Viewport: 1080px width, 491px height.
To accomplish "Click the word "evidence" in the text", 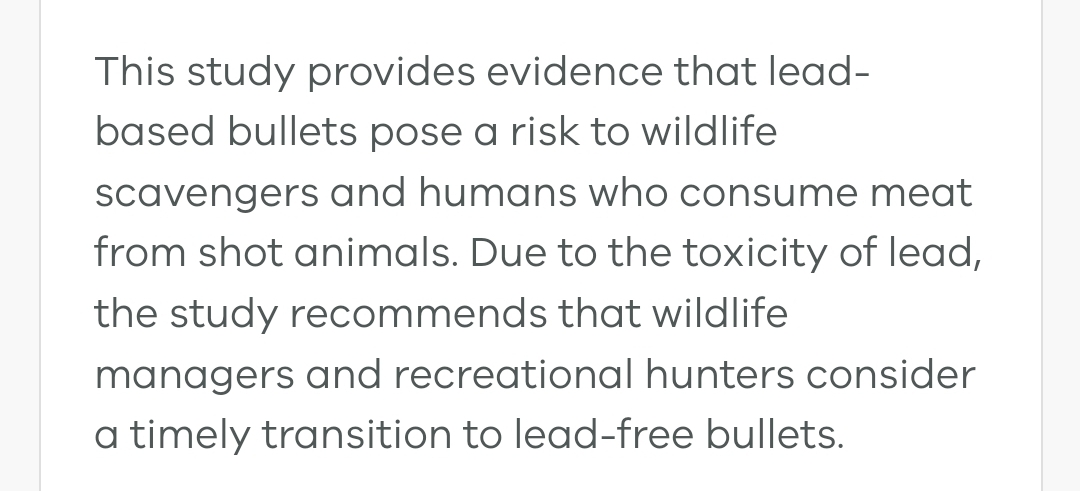I will pyautogui.click(x=574, y=71).
